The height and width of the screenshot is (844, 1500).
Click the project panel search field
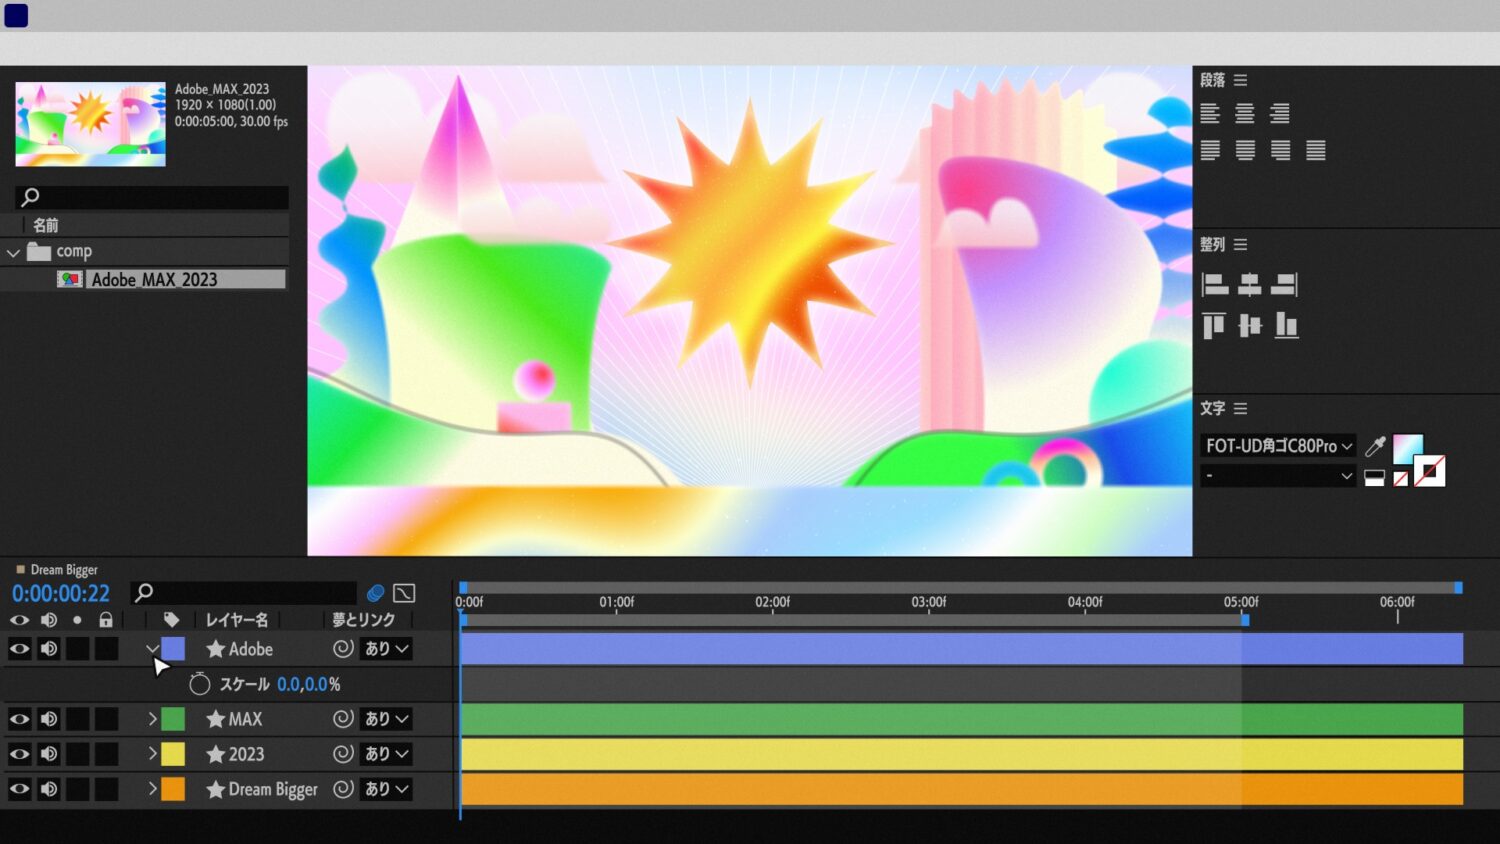(152, 197)
